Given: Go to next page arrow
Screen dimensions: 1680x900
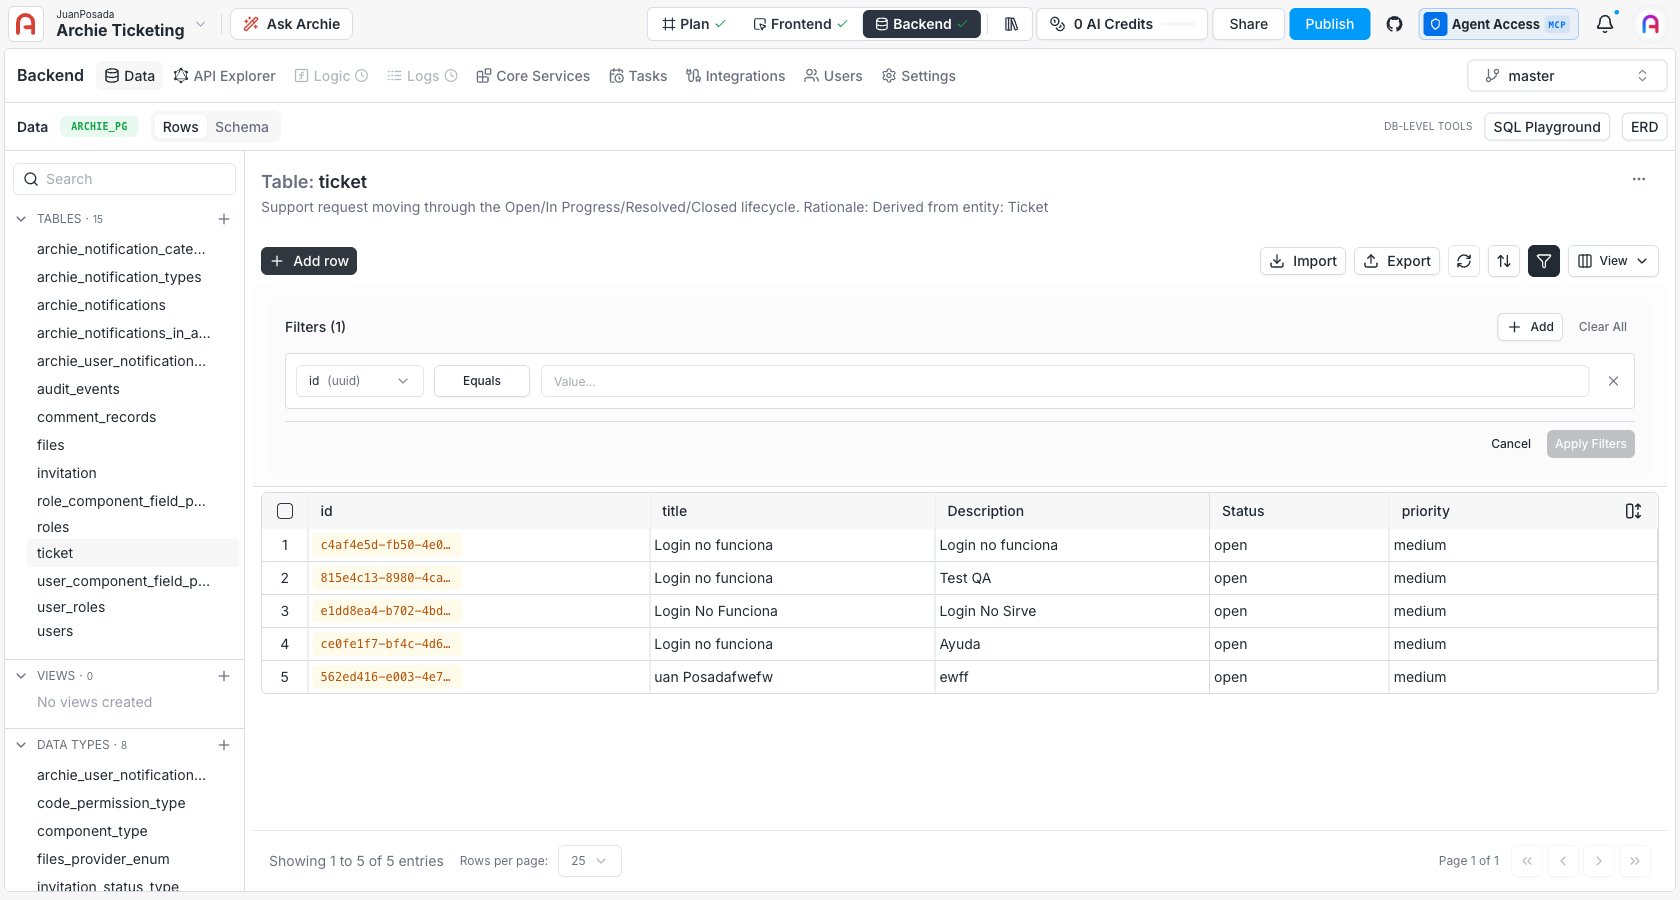Looking at the screenshot, I should coord(1599,861).
